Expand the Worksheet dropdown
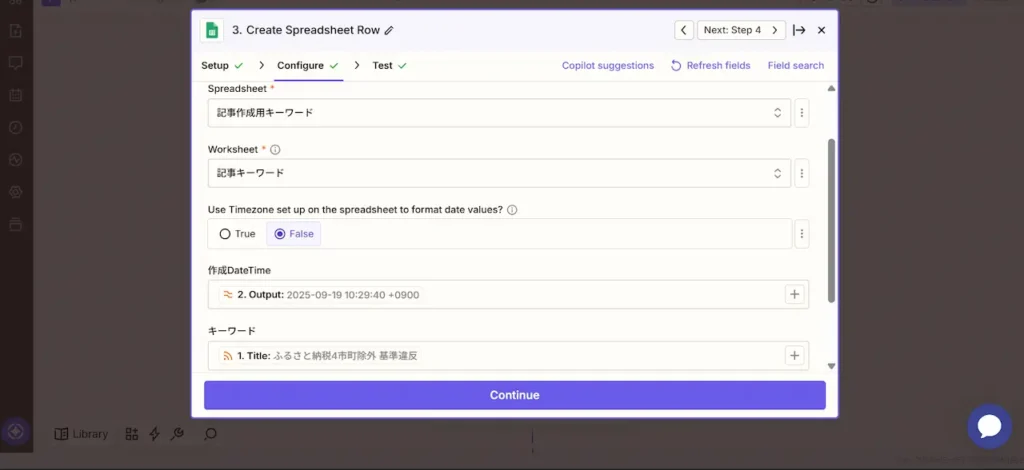1024x470 pixels. (778, 173)
